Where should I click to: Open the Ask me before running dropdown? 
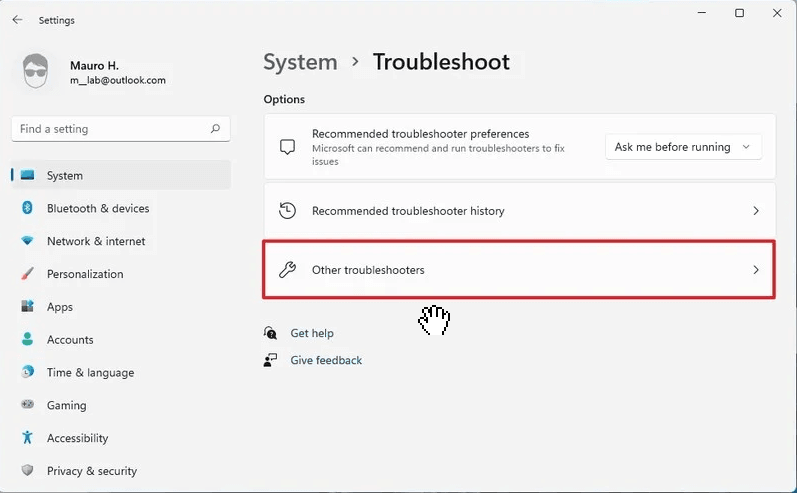click(x=683, y=147)
